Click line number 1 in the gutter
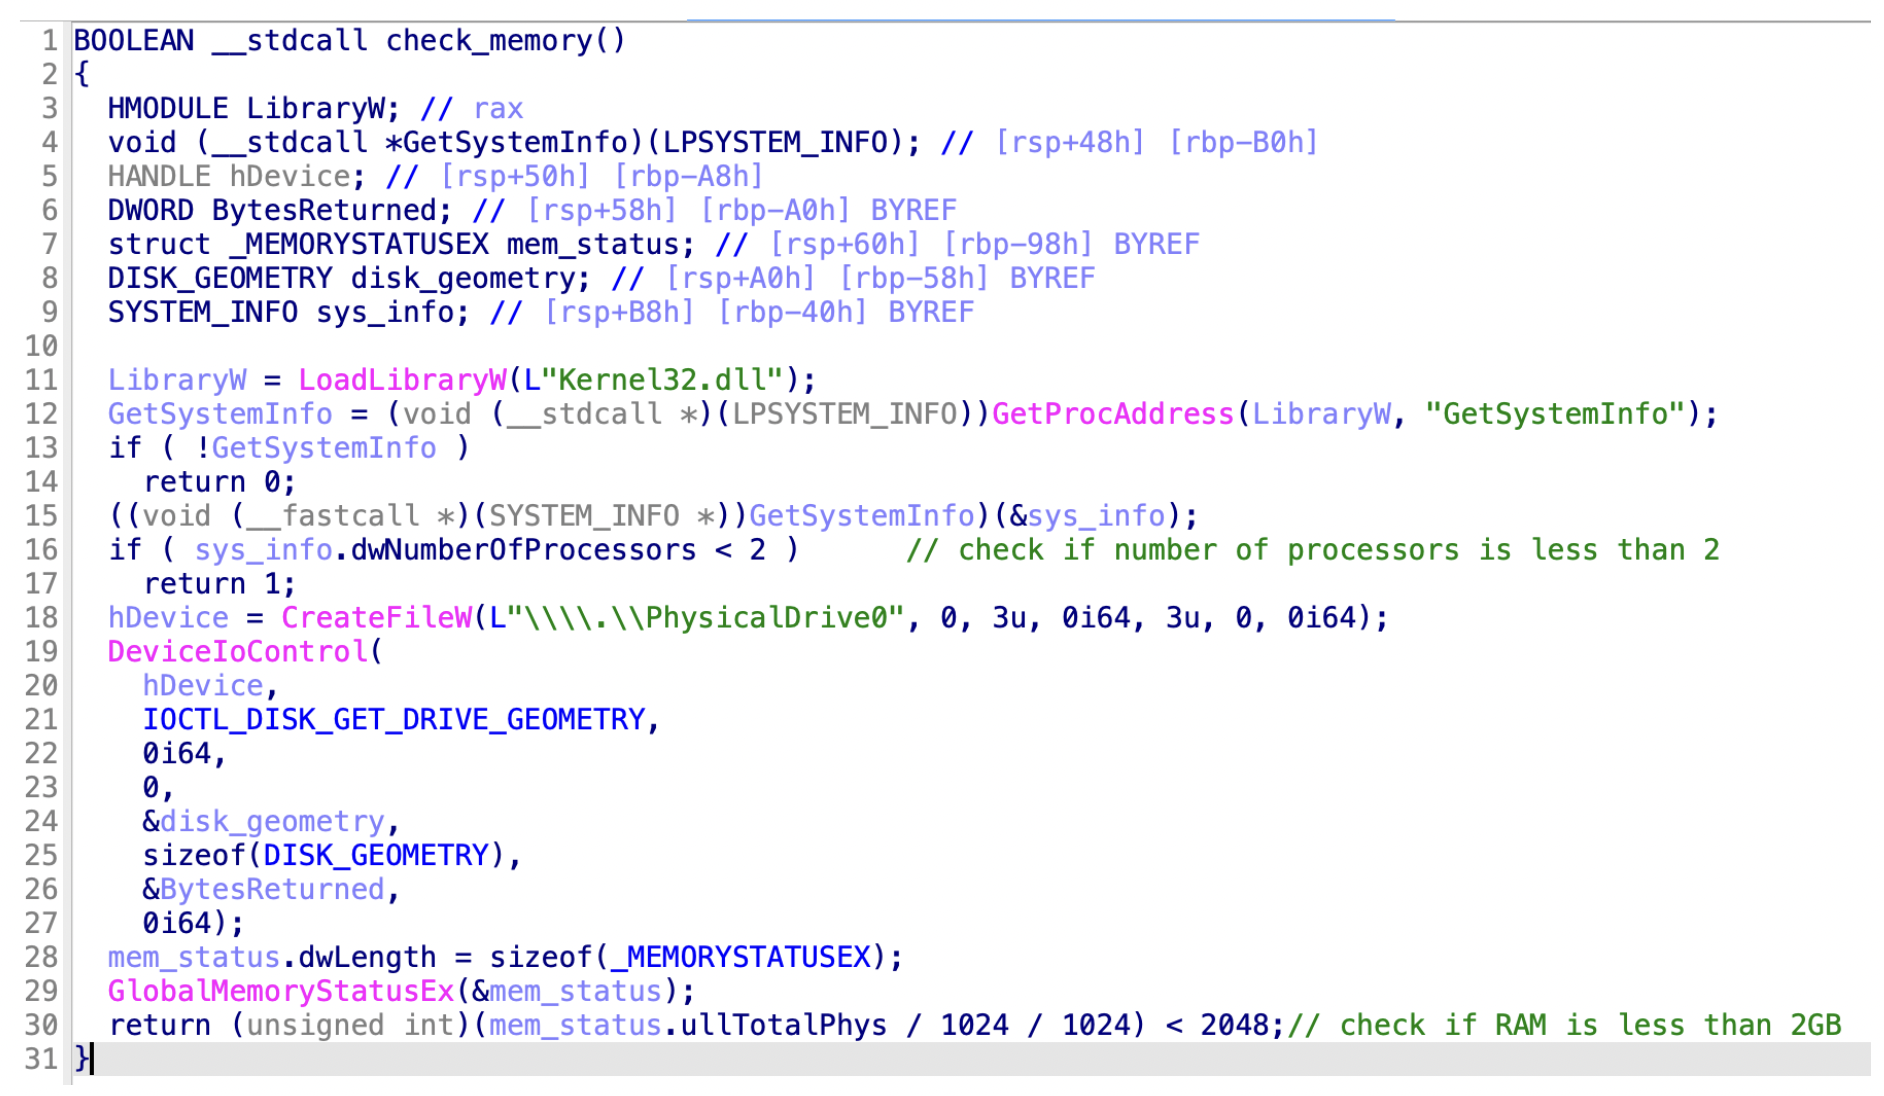 49,41
